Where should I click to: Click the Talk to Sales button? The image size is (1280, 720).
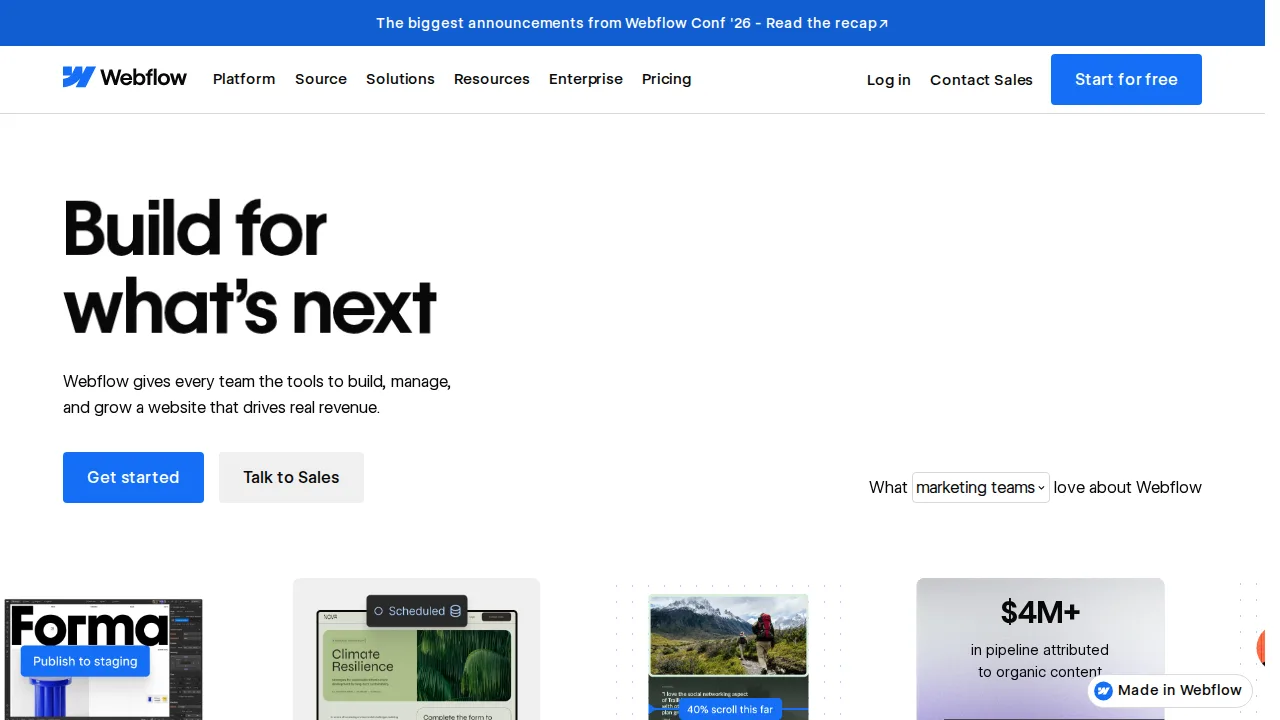pos(291,477)
